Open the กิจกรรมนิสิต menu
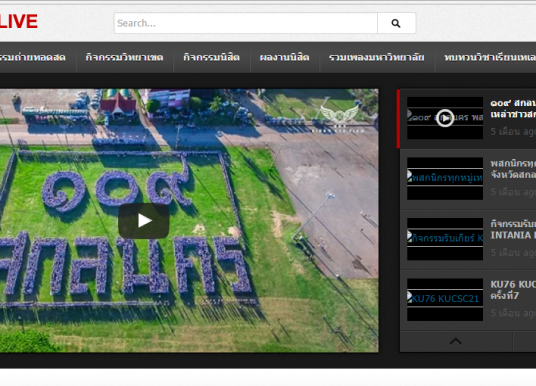Image resolution: width=536 pixels, height=386 pixels. [212, 57]
